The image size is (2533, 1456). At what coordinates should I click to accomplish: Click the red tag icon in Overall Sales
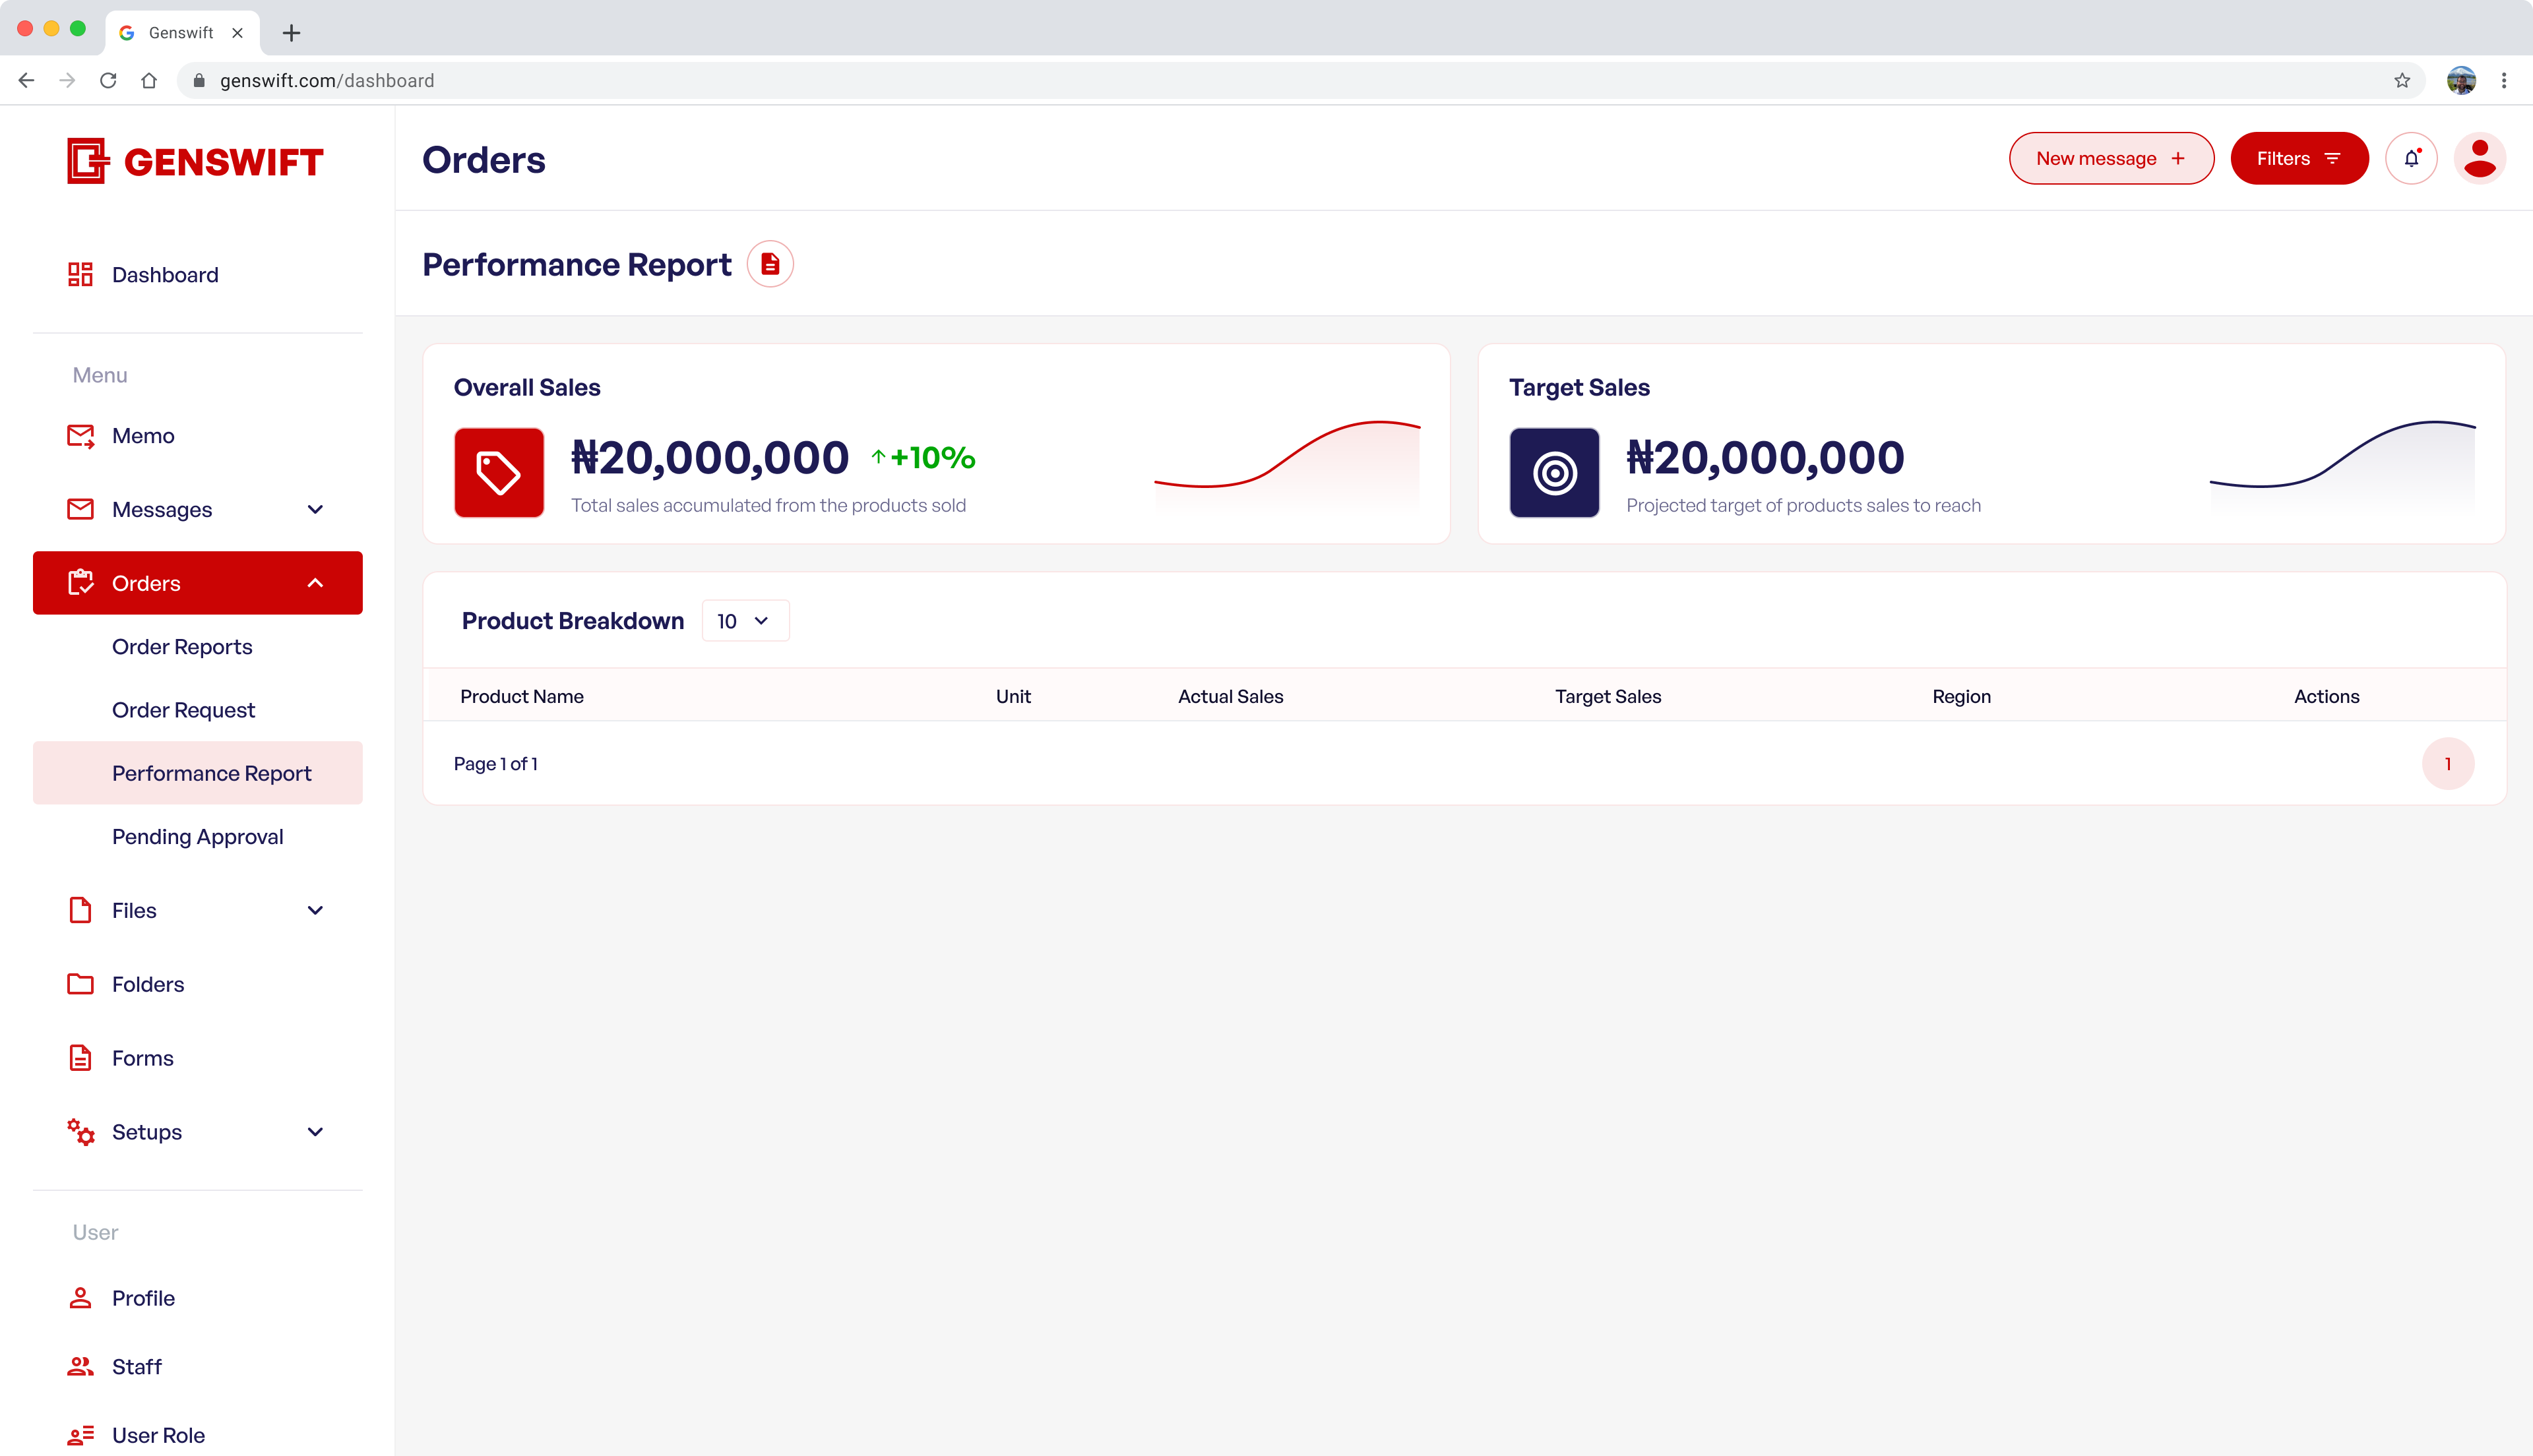click(x=499, y=473)
